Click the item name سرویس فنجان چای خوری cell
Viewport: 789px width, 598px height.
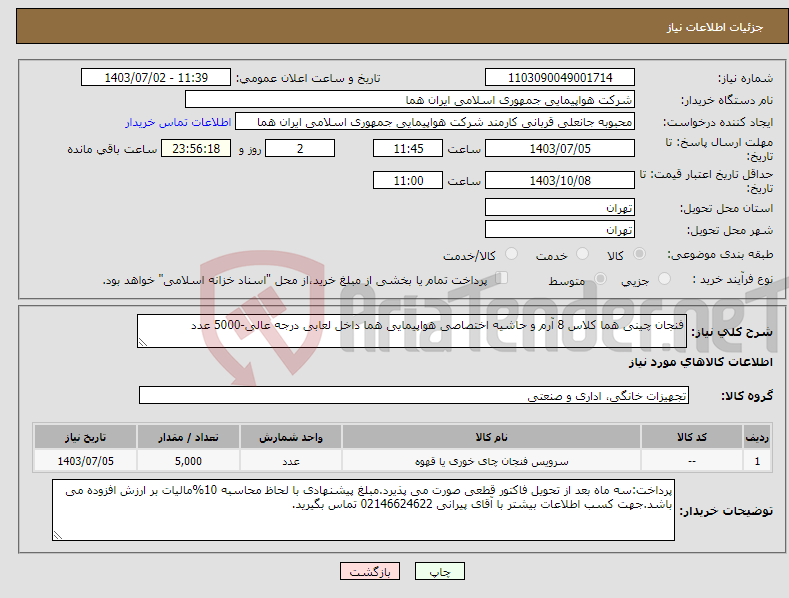coord(491,461)
